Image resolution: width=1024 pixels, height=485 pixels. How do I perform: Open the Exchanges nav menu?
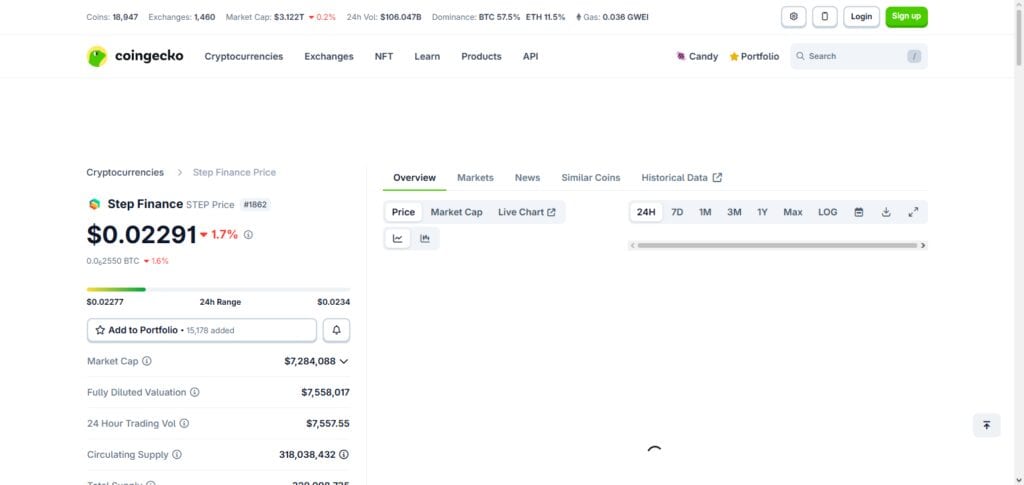(328, 56)
